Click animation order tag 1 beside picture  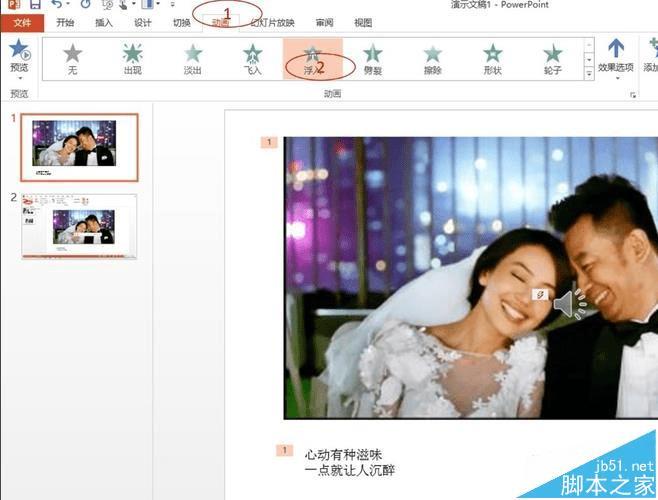tap(269, 142)
